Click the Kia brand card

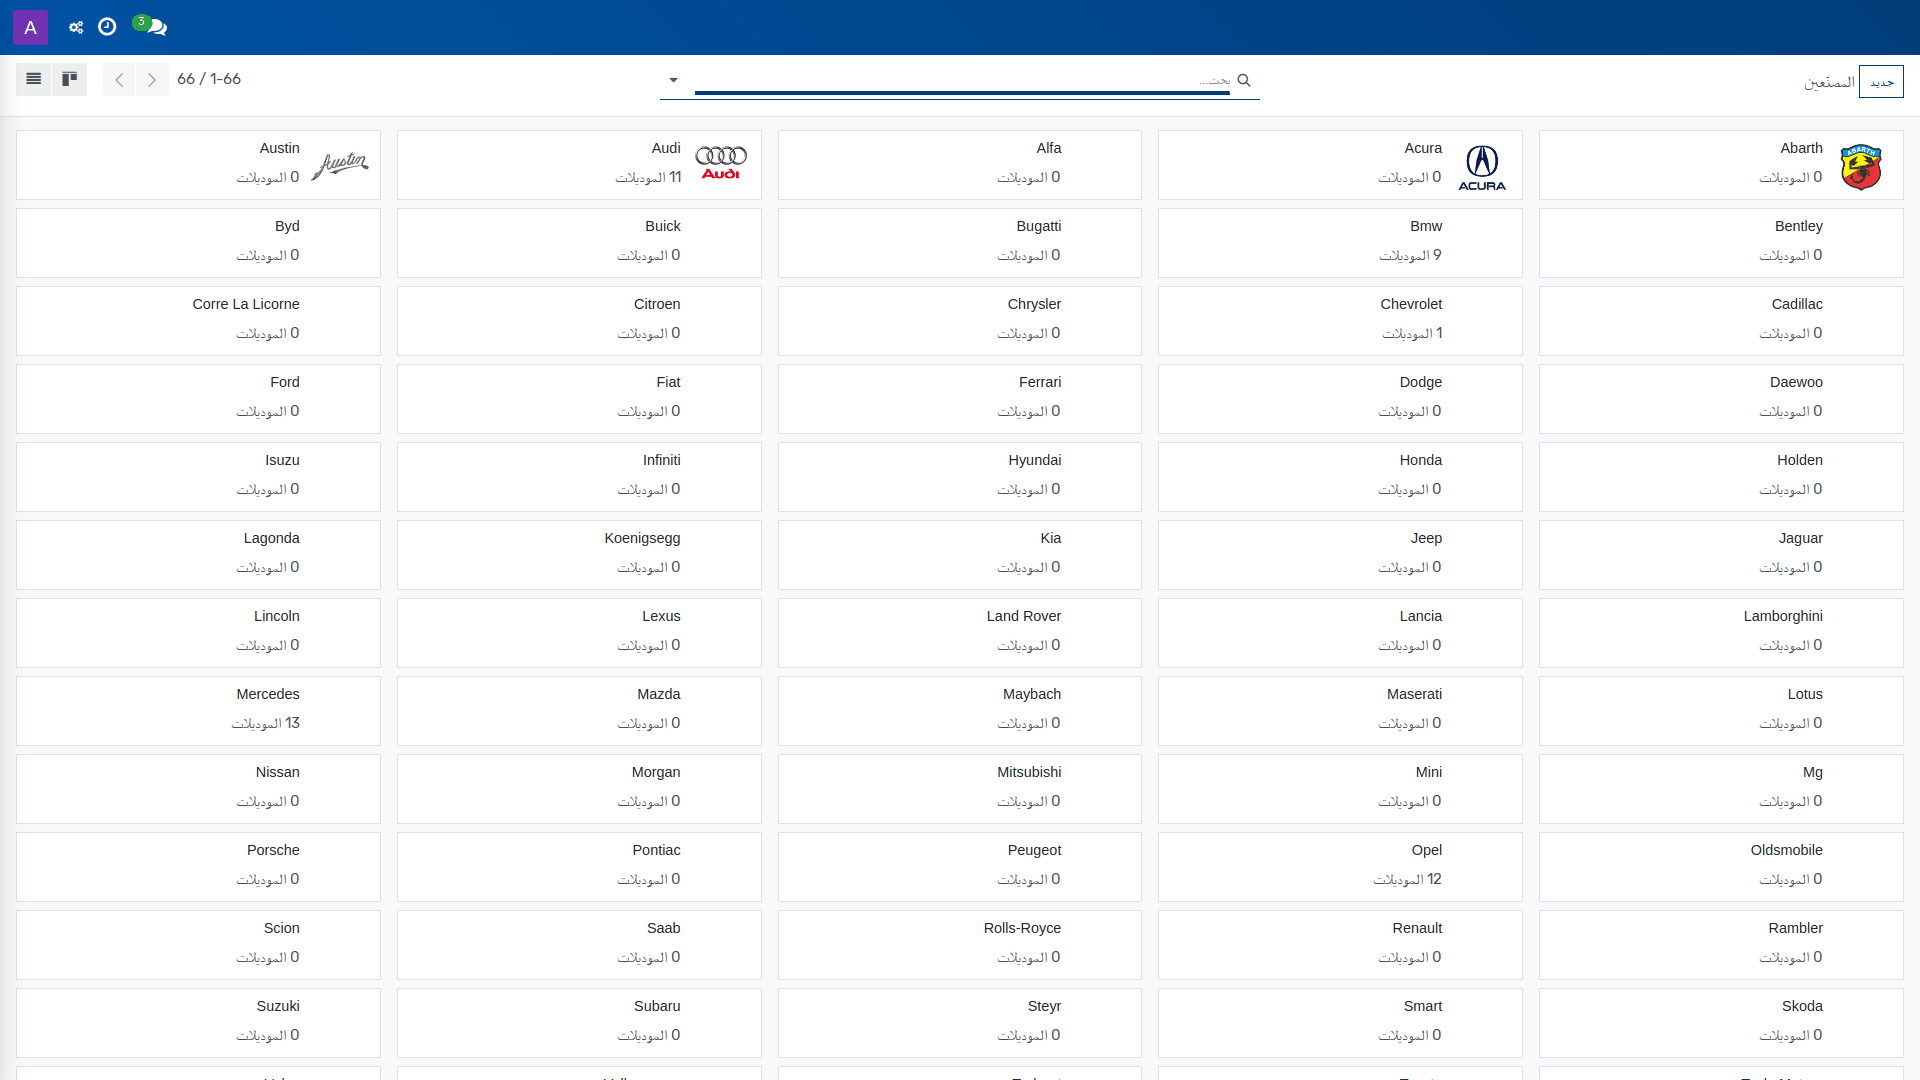tap(960, 555)
